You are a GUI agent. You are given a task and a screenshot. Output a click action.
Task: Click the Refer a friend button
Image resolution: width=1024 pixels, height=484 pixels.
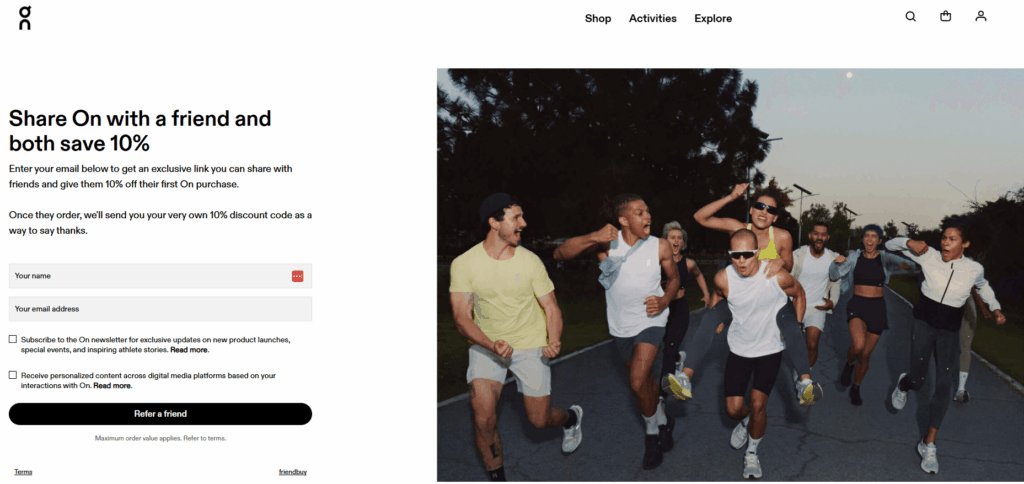[160, 414]
